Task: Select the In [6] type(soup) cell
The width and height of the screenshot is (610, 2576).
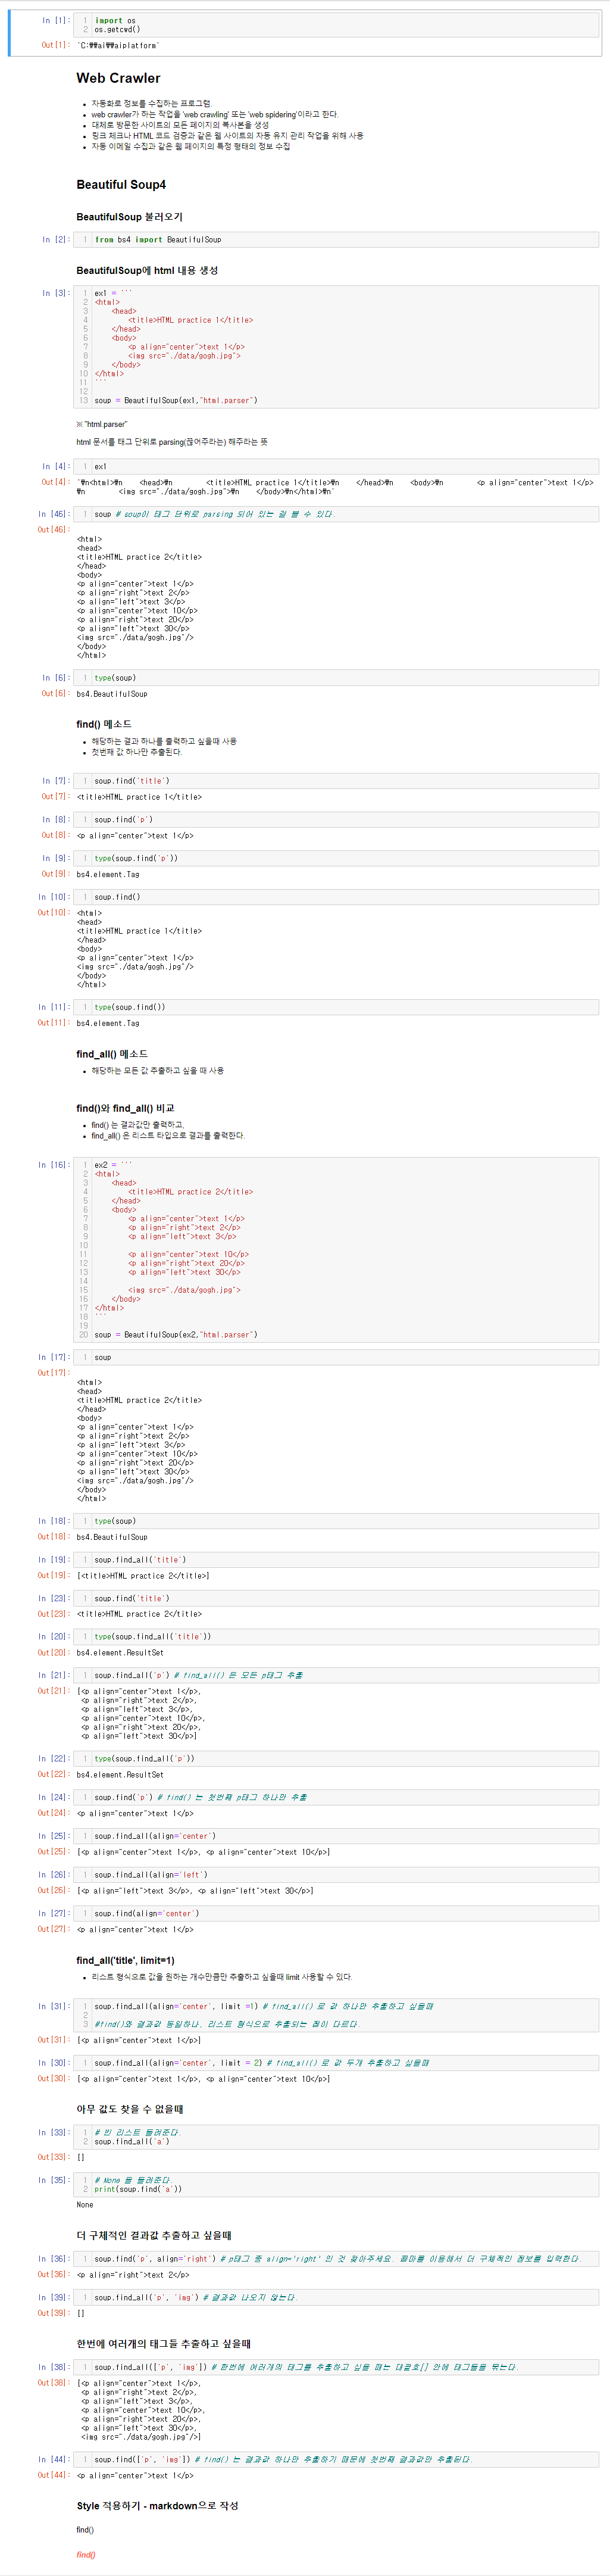Action: pos(337,678)
